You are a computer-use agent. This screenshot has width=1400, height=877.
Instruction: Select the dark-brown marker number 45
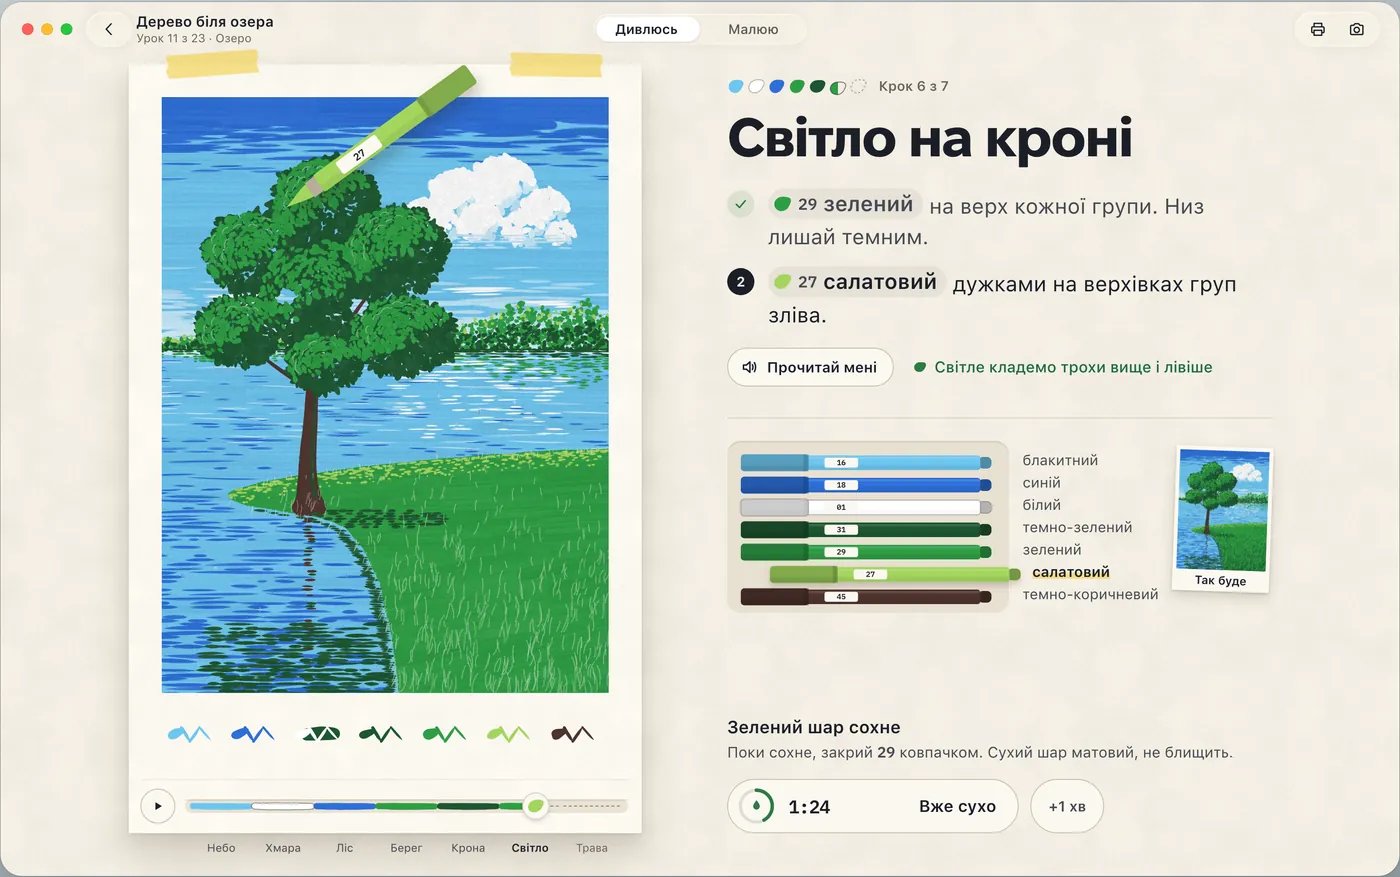tap(866, 597)
